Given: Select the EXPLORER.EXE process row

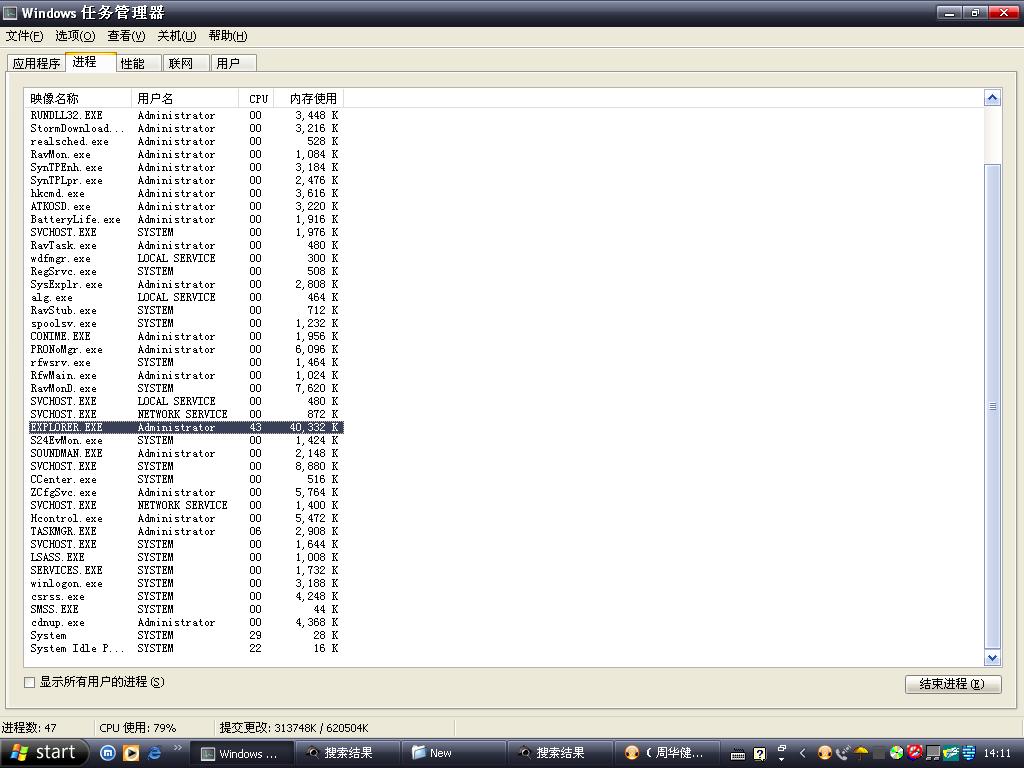Looking at the screenshot, I should click(185, 428).
